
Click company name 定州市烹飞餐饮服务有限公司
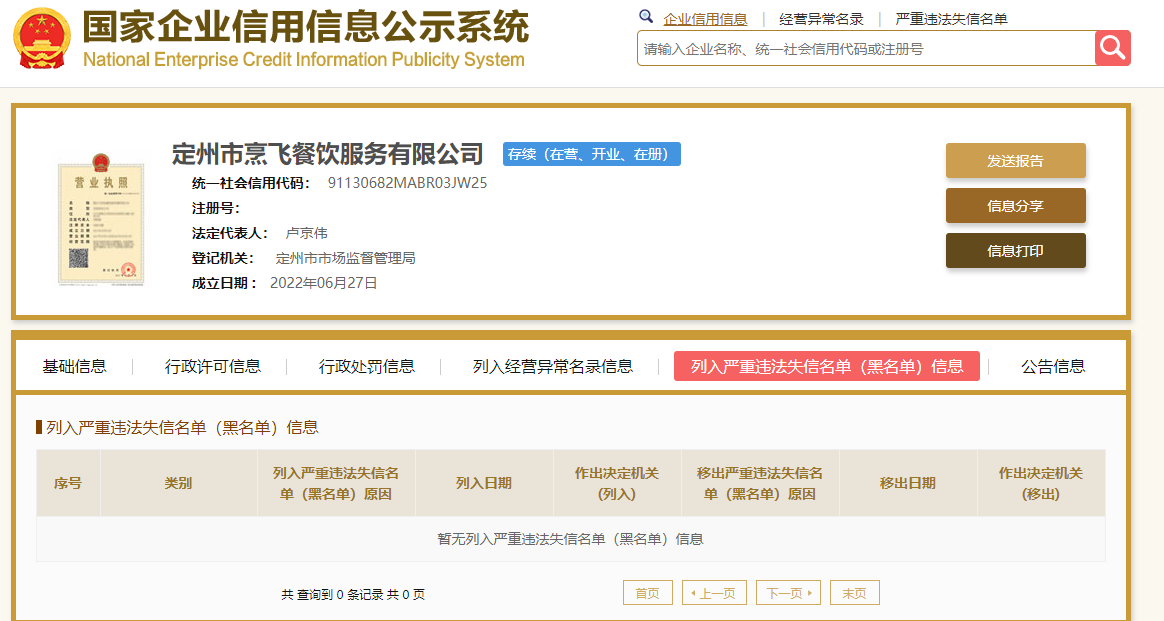[x=327, y=154]
